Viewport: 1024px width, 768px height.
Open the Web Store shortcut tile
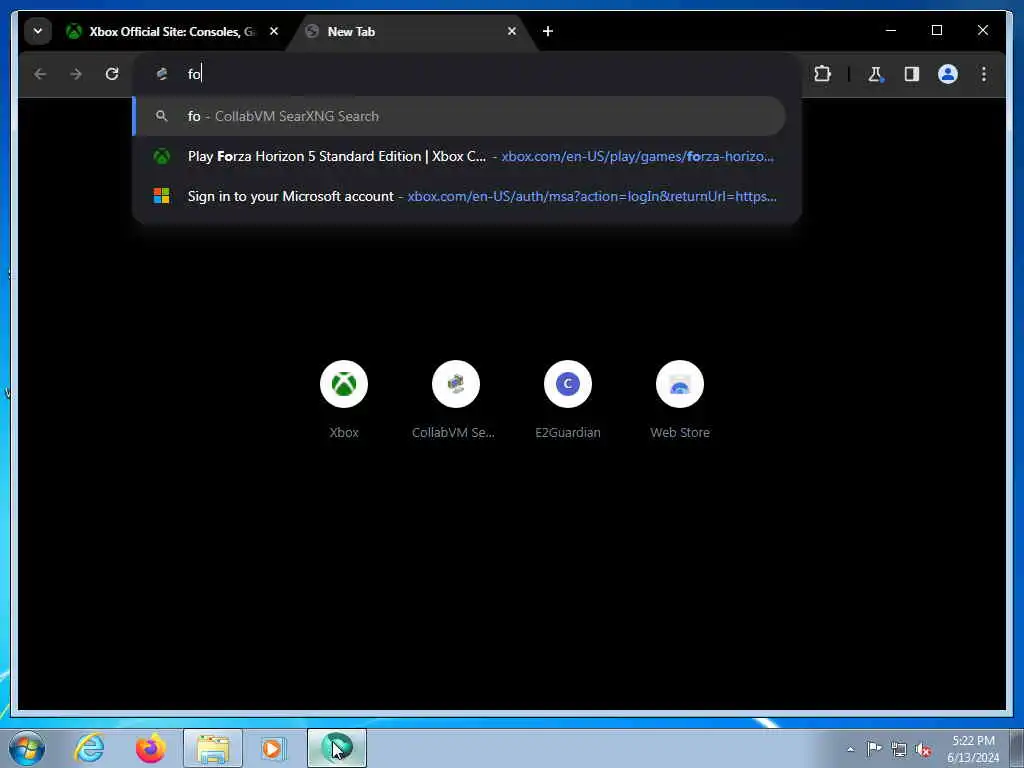[680, 400]
